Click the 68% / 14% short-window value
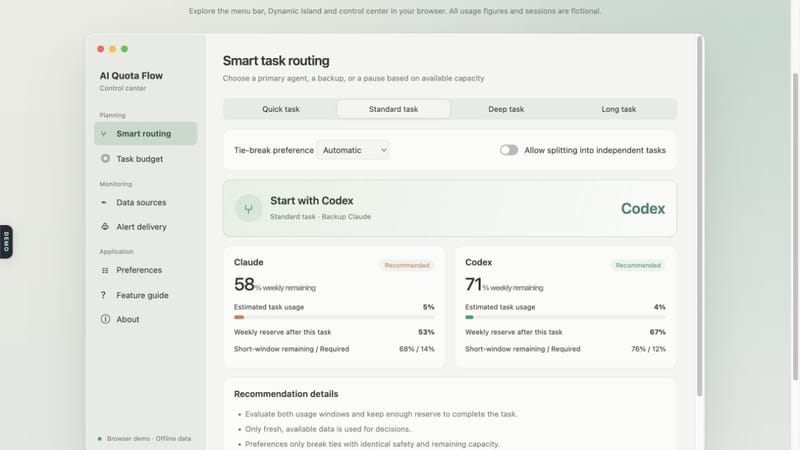Screen dimensions: 800x450 (x=417, y=349)
